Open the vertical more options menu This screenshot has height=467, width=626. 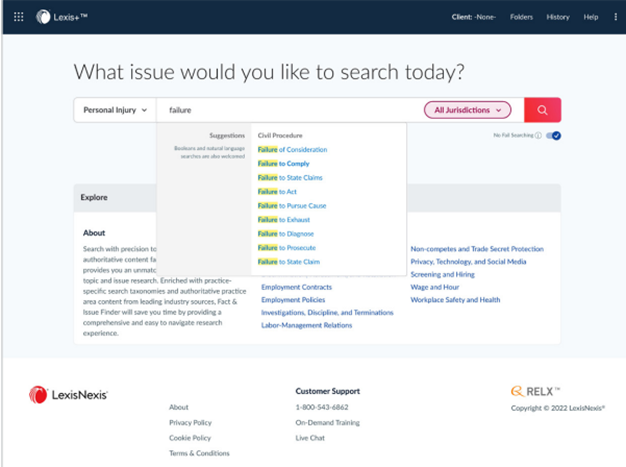[615, 17]
